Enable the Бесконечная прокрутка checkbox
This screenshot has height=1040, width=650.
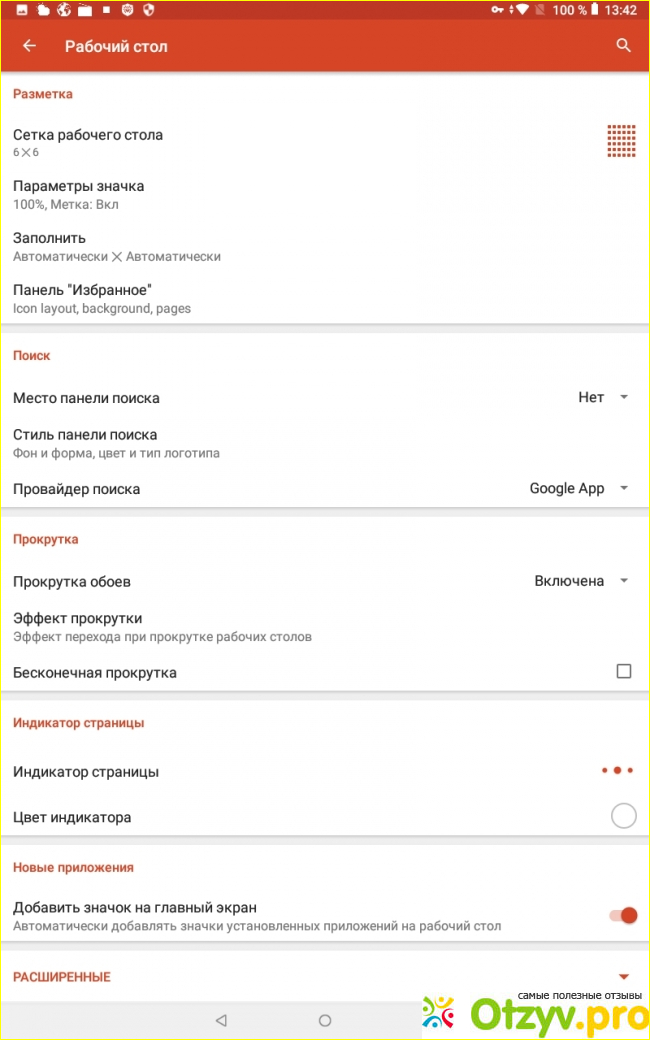point(623,671)
